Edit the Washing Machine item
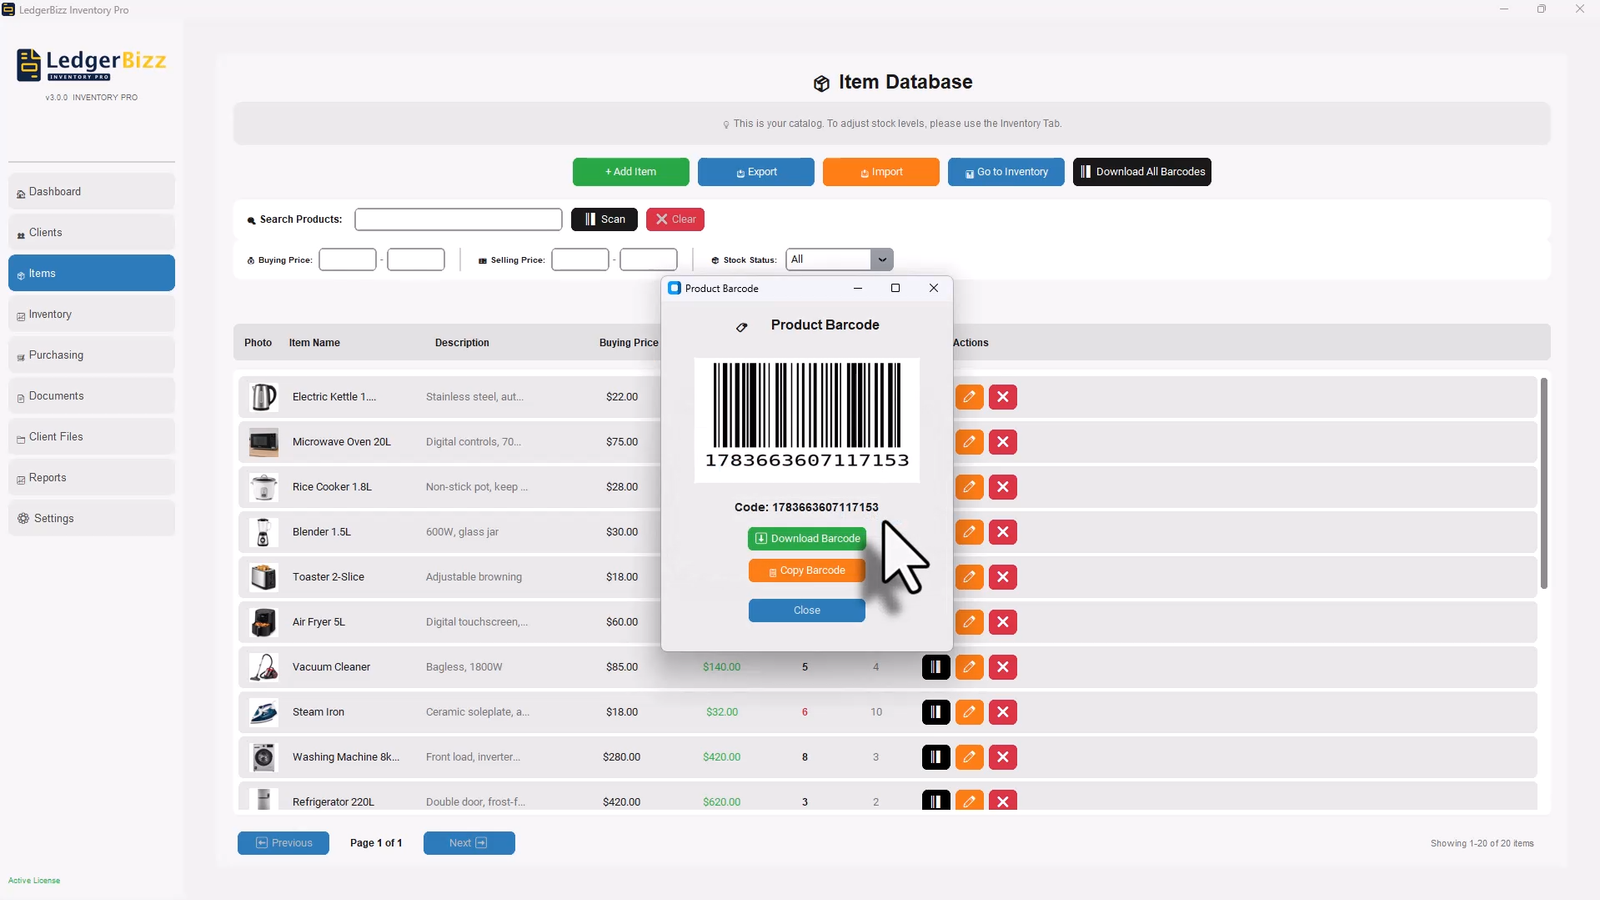Screen dimensions: 1600x900 coord(969,757)
